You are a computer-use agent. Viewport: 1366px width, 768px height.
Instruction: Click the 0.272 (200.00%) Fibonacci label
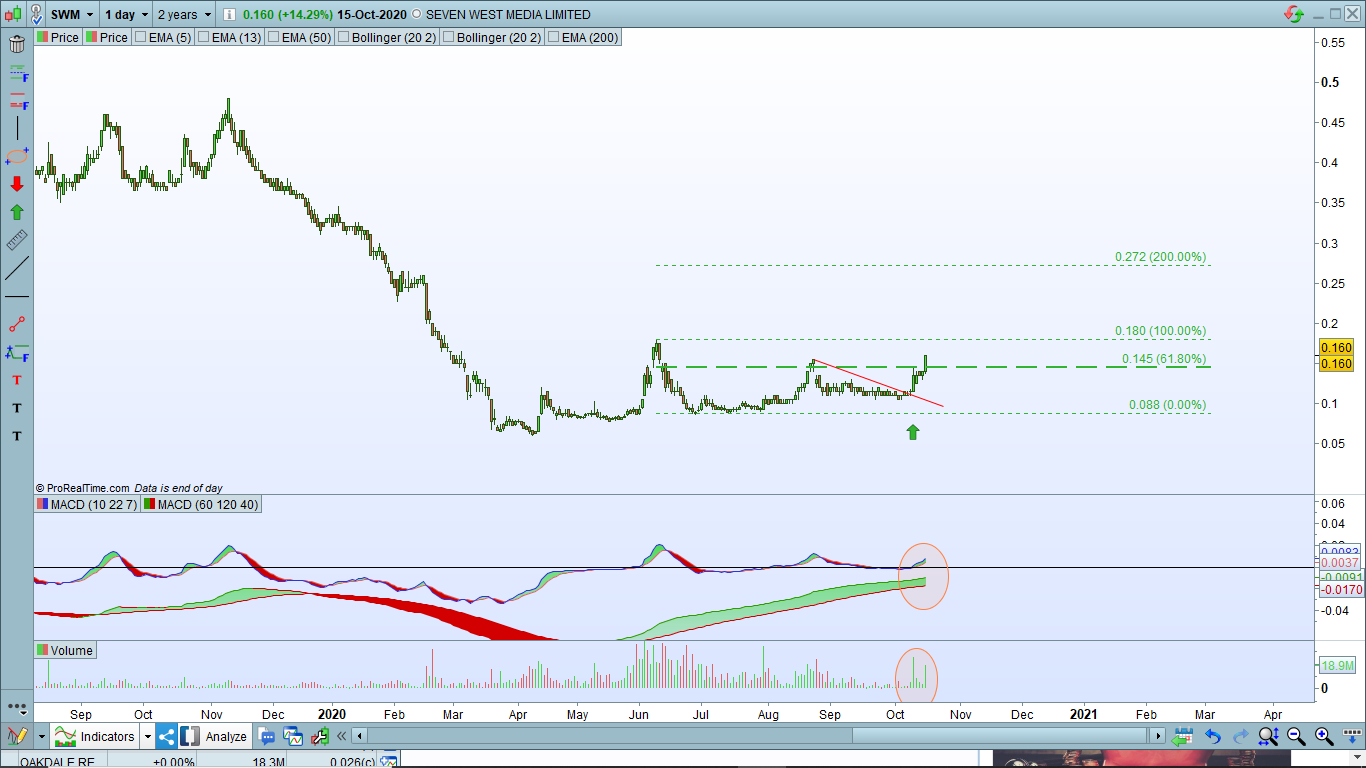(1161, 257)
